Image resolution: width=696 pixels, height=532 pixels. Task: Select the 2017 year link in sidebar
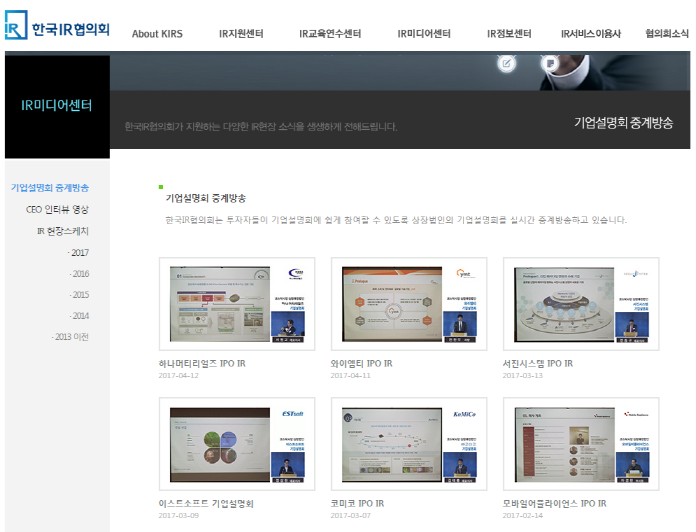pos(79,252)
